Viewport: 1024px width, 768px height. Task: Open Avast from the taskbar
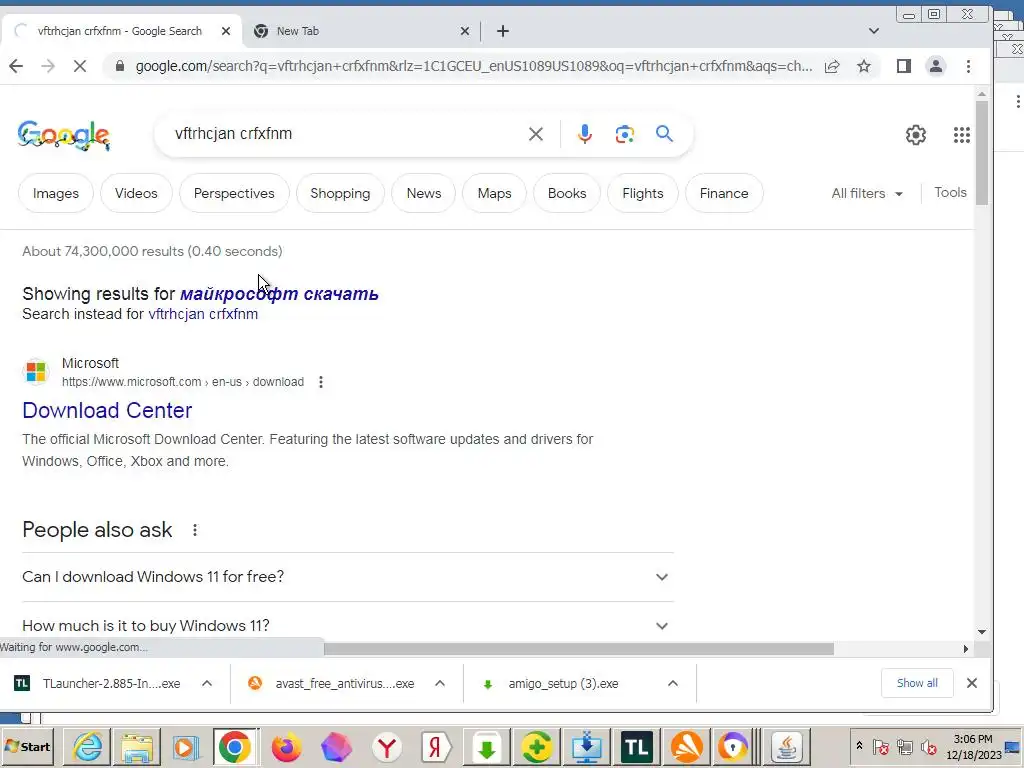click(686, 747)
